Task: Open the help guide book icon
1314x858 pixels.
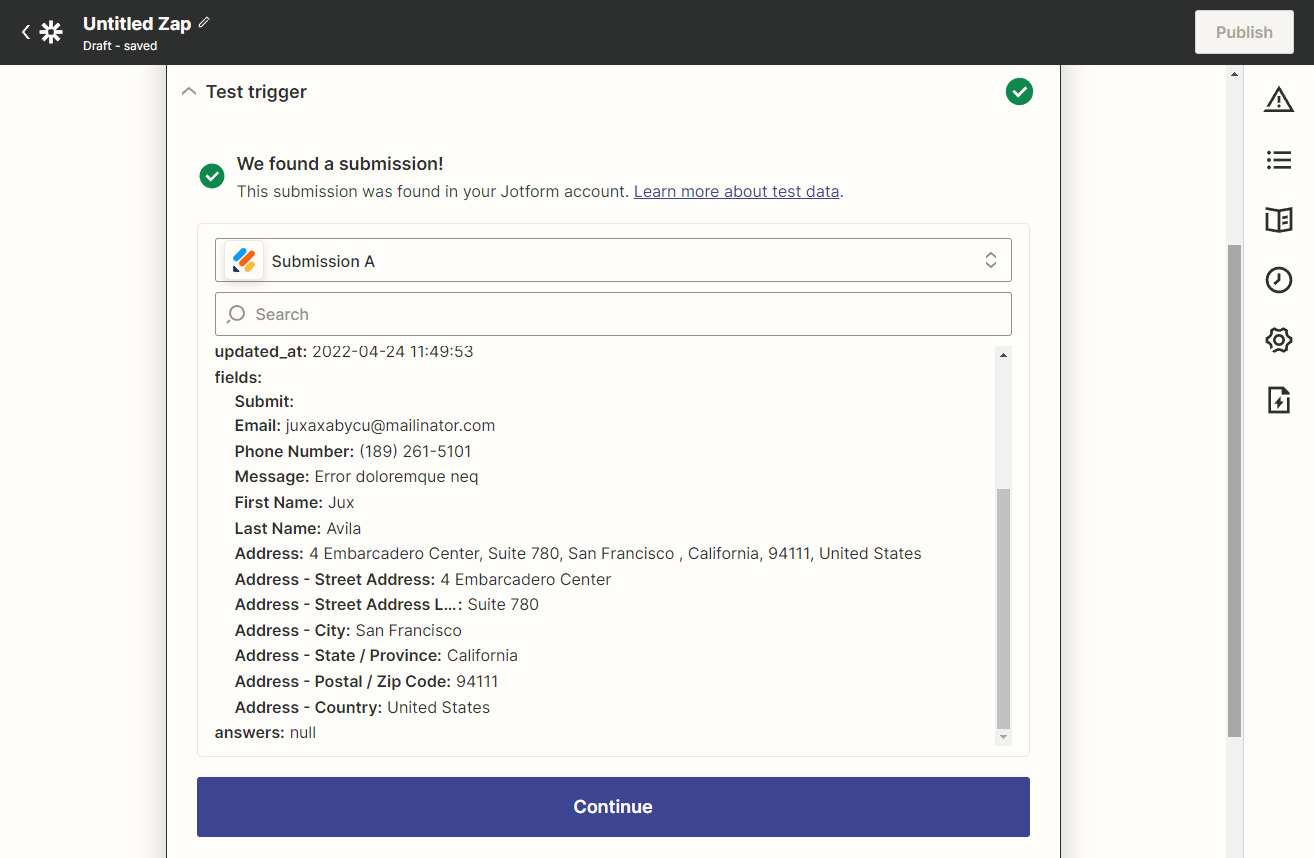Action: pyautogui.click(x=1278, y=220)
